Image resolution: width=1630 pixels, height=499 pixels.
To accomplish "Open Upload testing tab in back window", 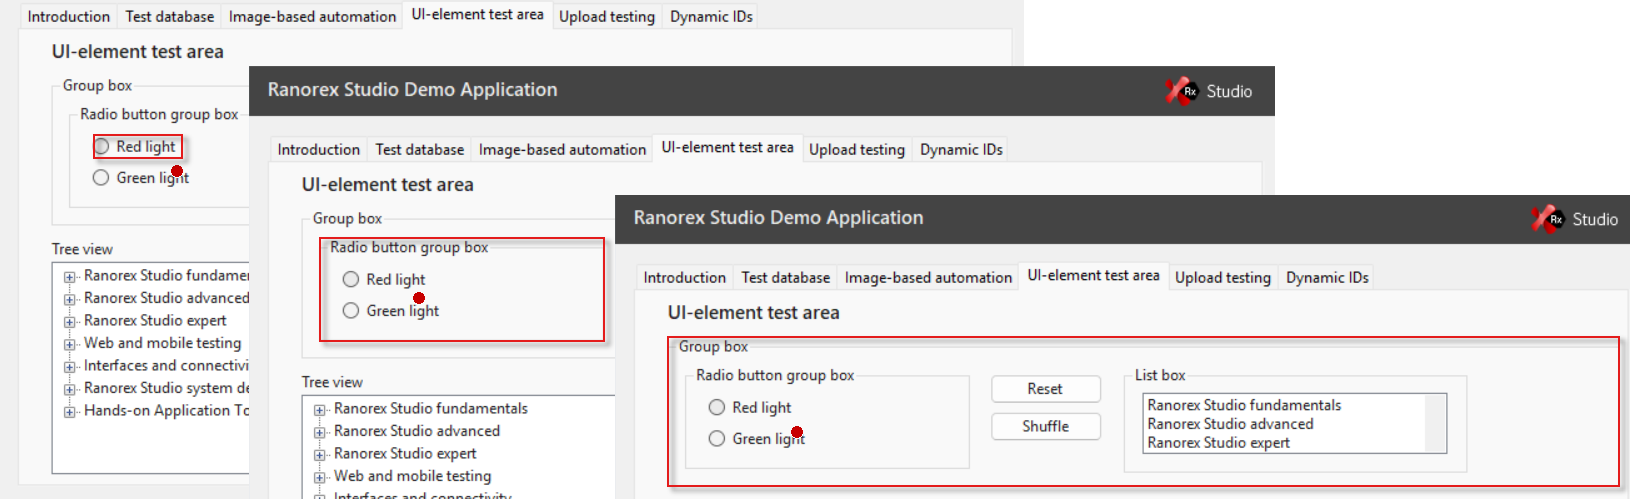I will [x=607, y=16].
